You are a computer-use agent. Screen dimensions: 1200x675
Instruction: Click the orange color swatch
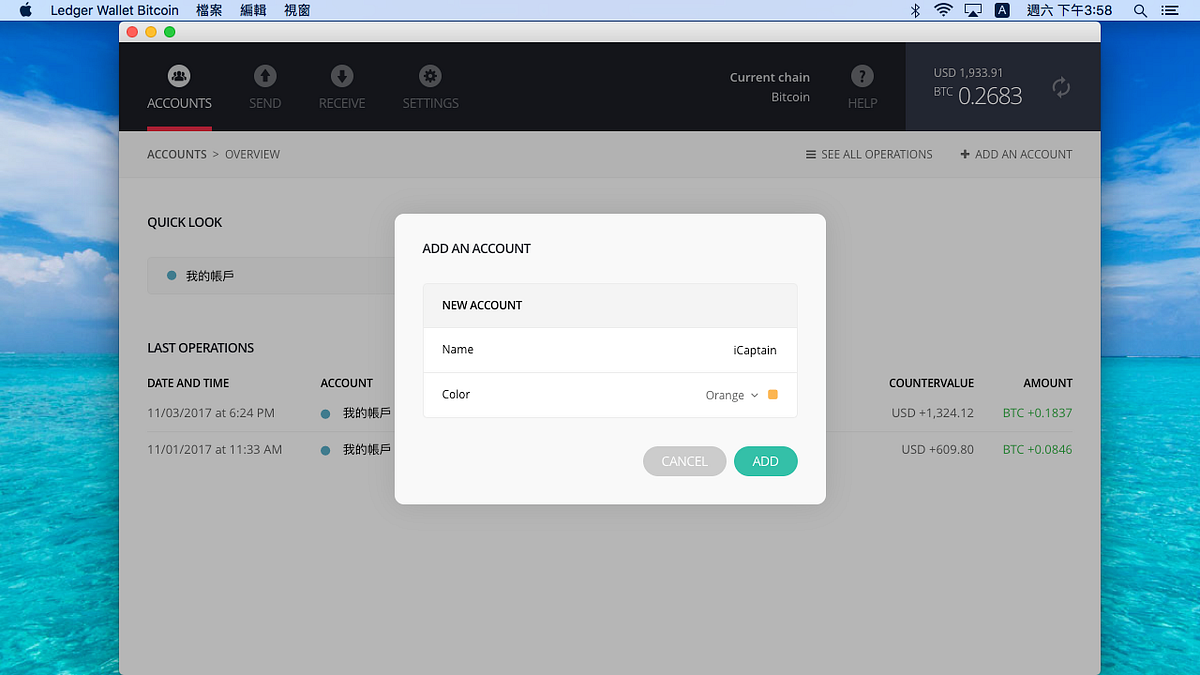point(773,395)
